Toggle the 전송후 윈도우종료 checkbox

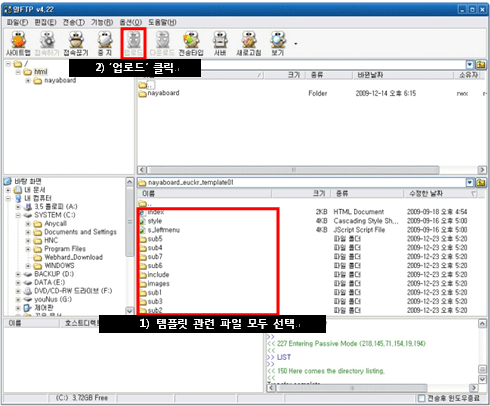[x=422, y=398]
